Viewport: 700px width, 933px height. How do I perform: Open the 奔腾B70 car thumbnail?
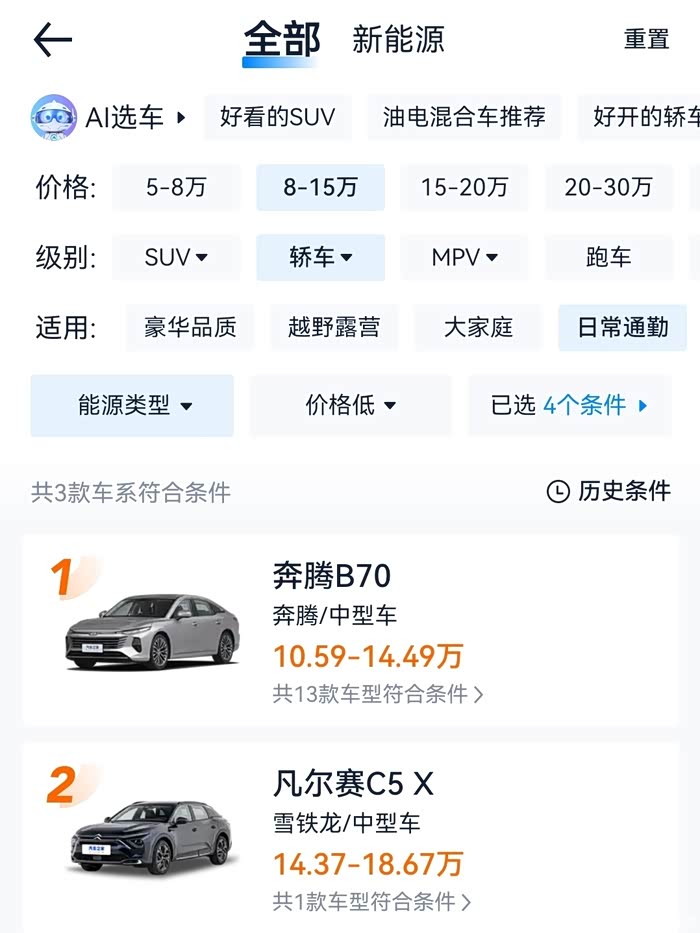point(153,632)
